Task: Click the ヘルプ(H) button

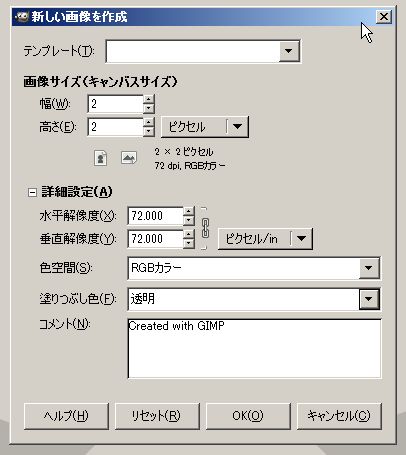Action: [66, 416]
